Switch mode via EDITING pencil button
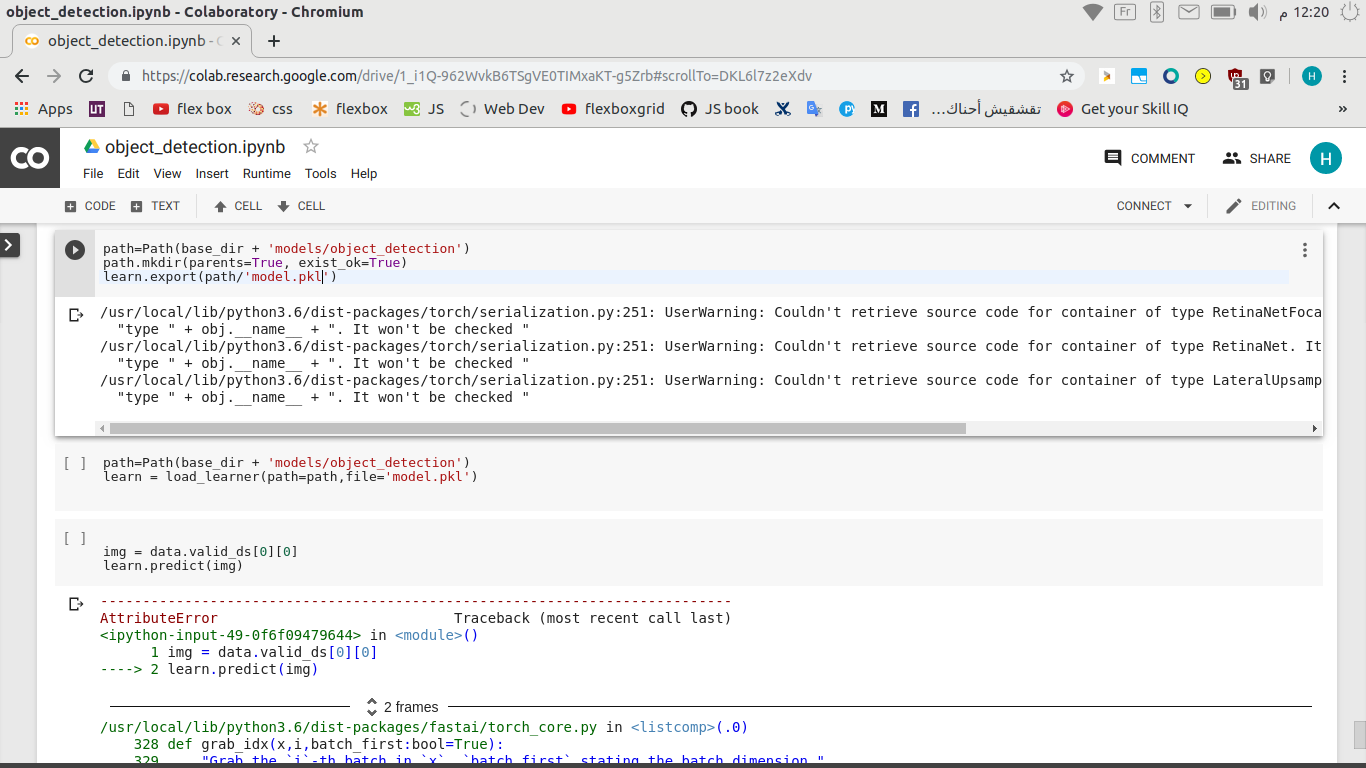The height and width of the screenshot is (768, 1366). click(x=1261, y=206)
